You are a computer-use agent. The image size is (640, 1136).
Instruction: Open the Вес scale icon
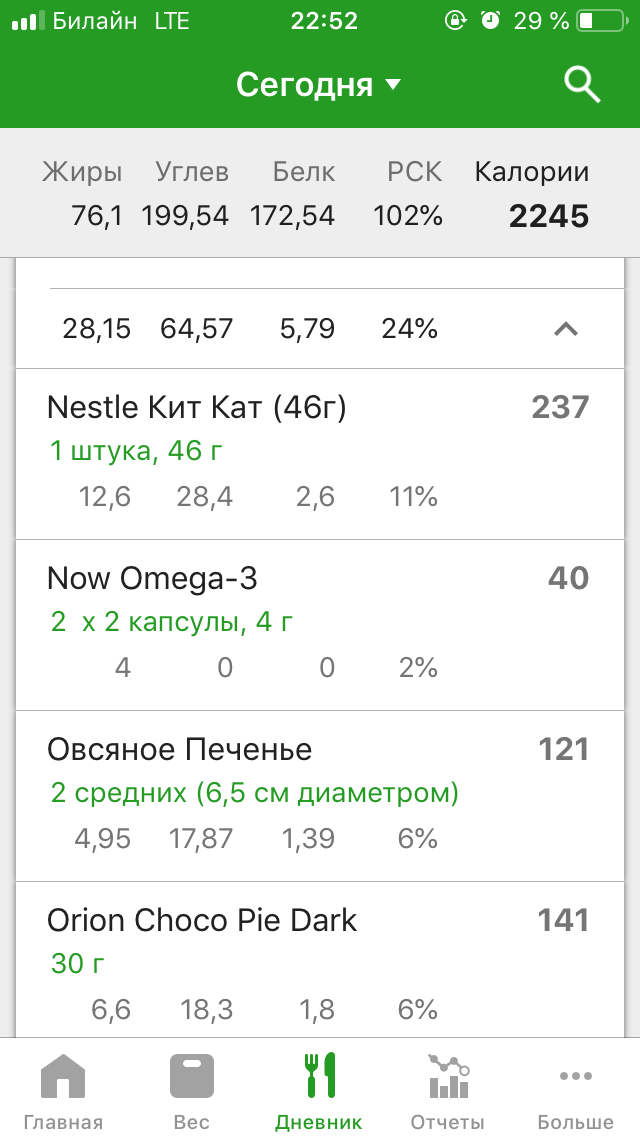click(191, 1076)
